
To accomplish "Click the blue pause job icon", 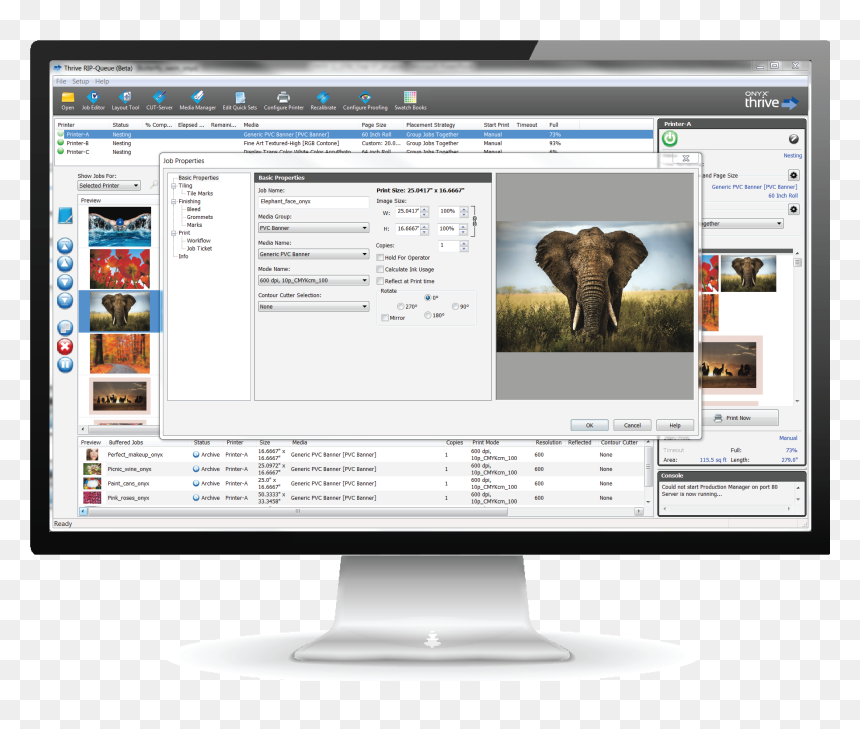I will [x=65, y=365].
